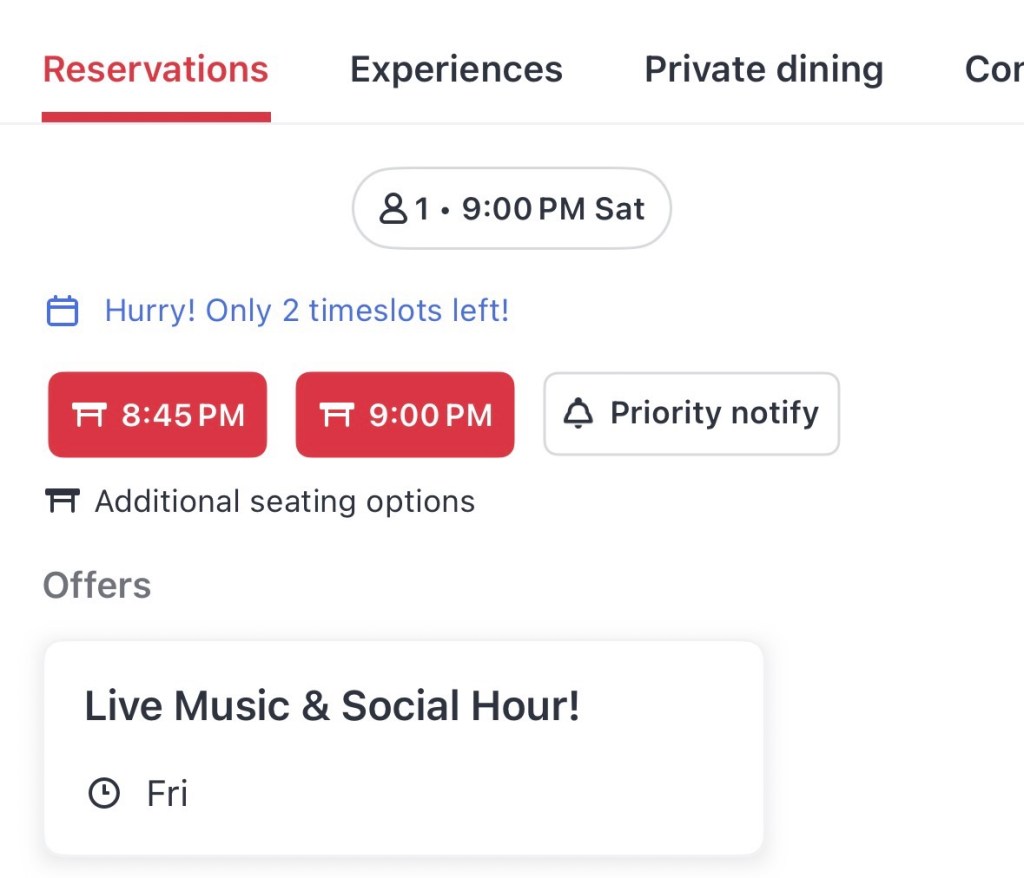The image size is (1024, 878).
Task: Click the table icon on the 9:00 PM slot
Action: tap(337, 415)
